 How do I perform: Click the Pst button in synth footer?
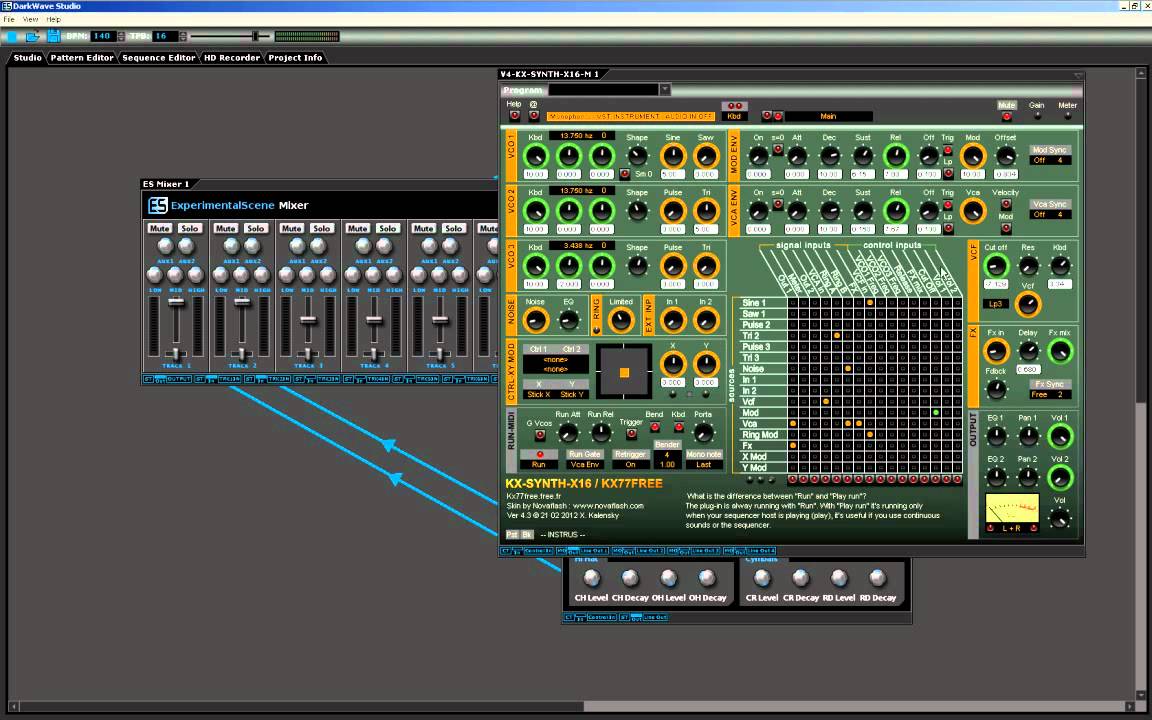[x=512, y=534]
